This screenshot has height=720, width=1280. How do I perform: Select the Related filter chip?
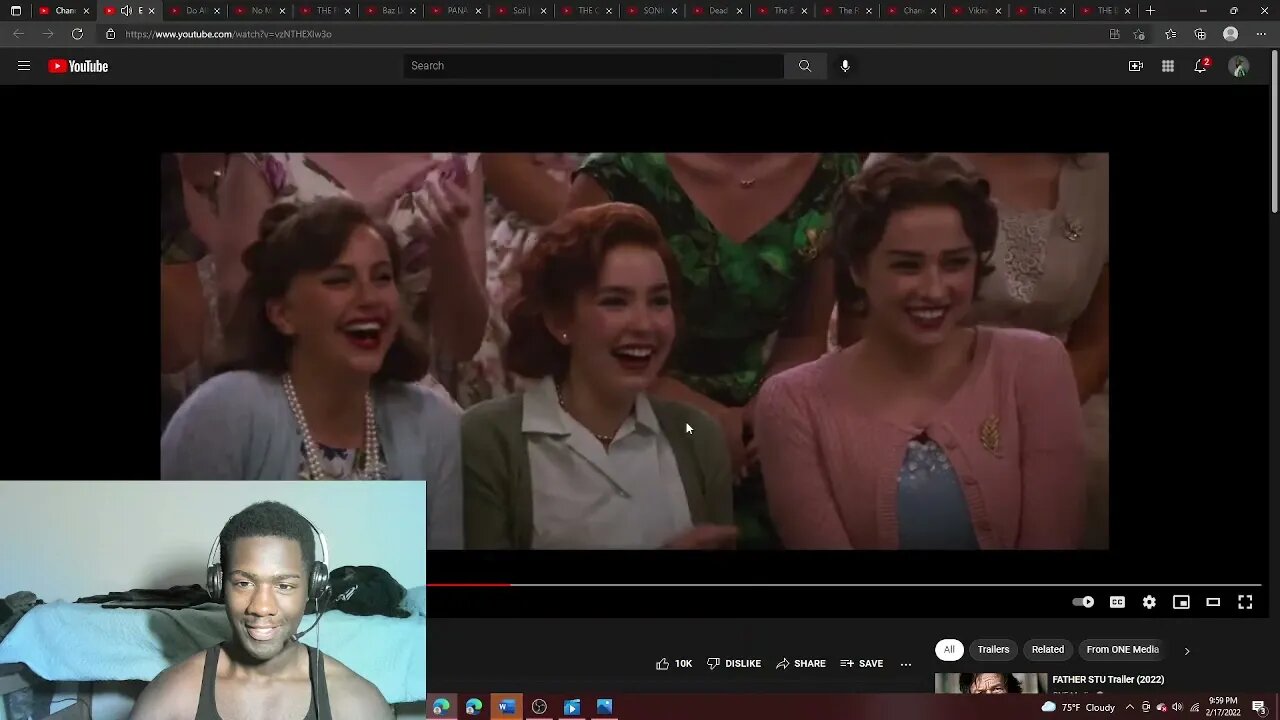coord(1048,650)
